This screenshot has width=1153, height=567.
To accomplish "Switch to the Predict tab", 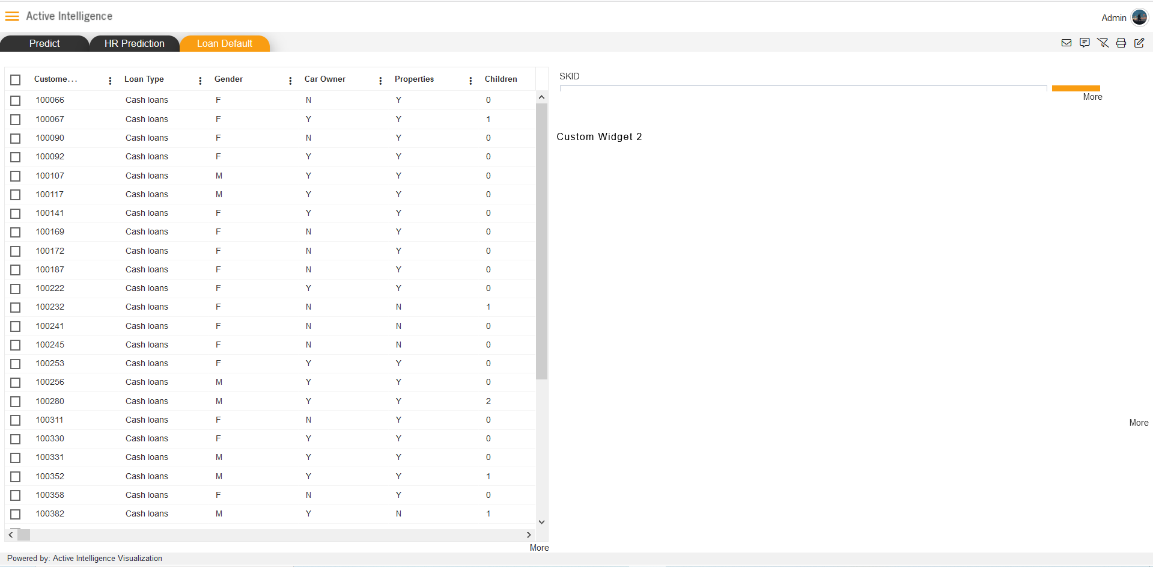I will (x=44, y=43).
